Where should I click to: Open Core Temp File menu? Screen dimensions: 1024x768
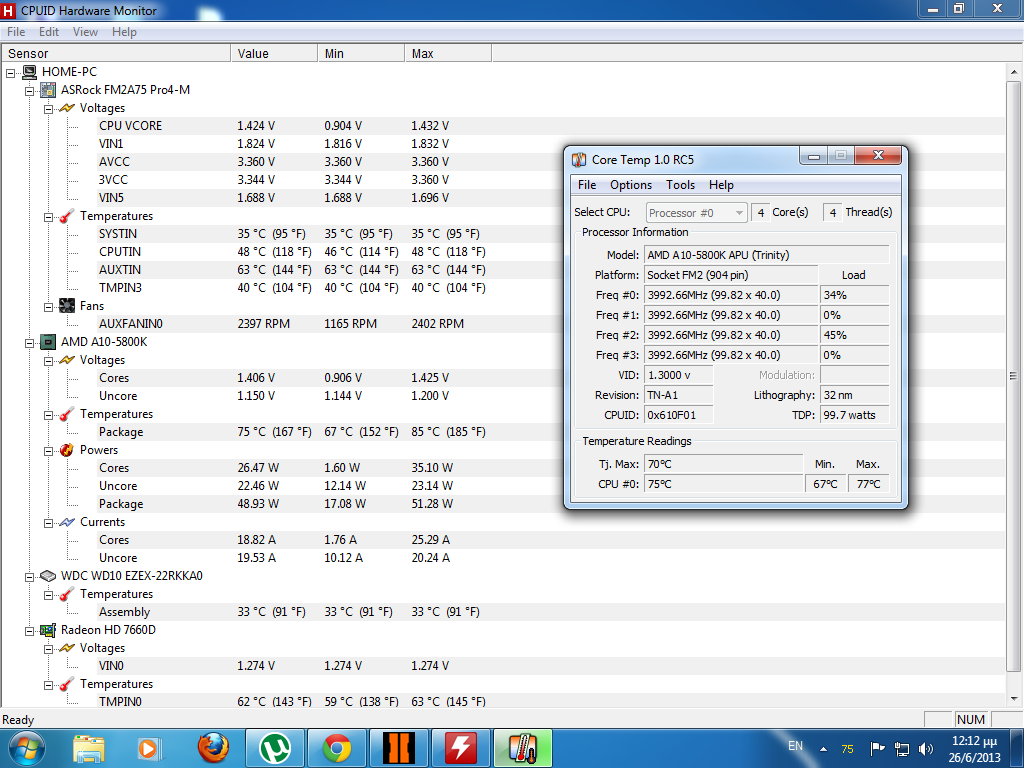pyautogui.click(x=587, y=185)
